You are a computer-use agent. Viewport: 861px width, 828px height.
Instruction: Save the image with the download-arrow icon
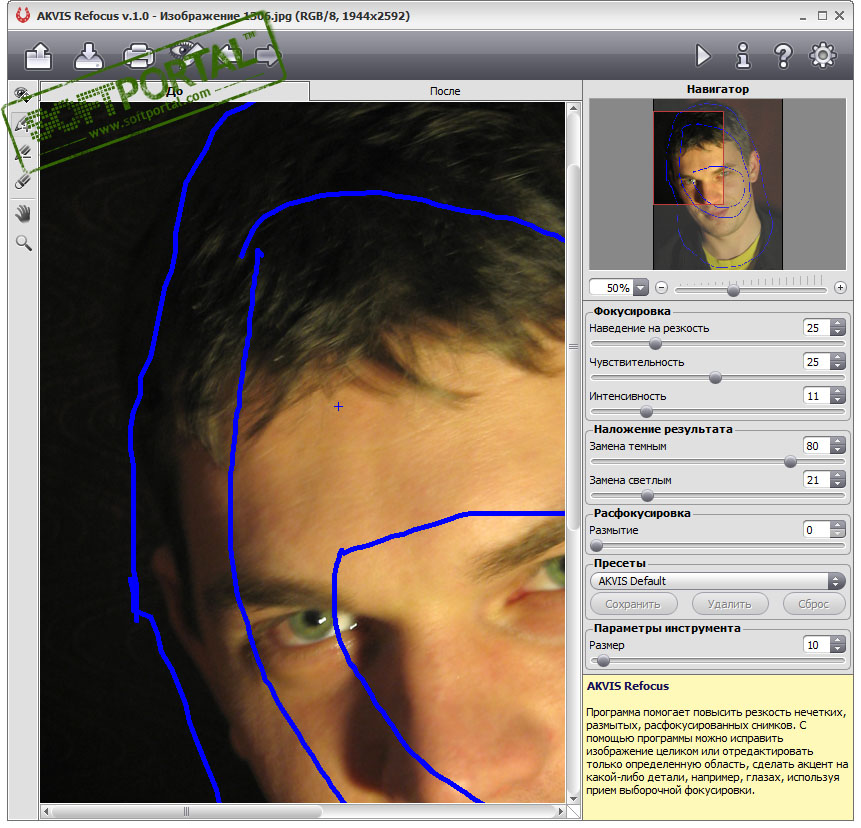tap(88, 55)
